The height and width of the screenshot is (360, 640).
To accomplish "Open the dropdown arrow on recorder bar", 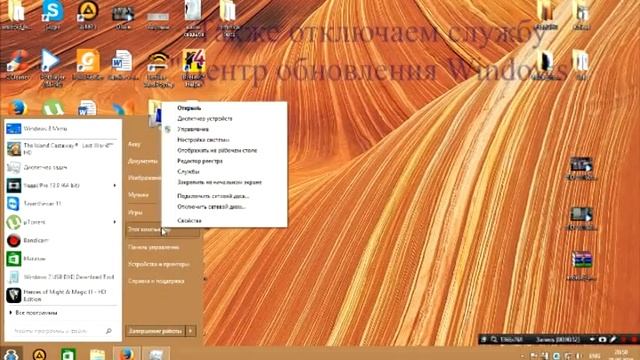I will [x=592, y=339].
